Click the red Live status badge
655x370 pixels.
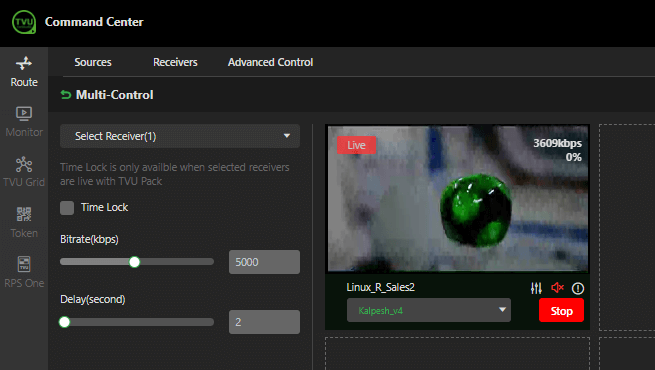356,145
